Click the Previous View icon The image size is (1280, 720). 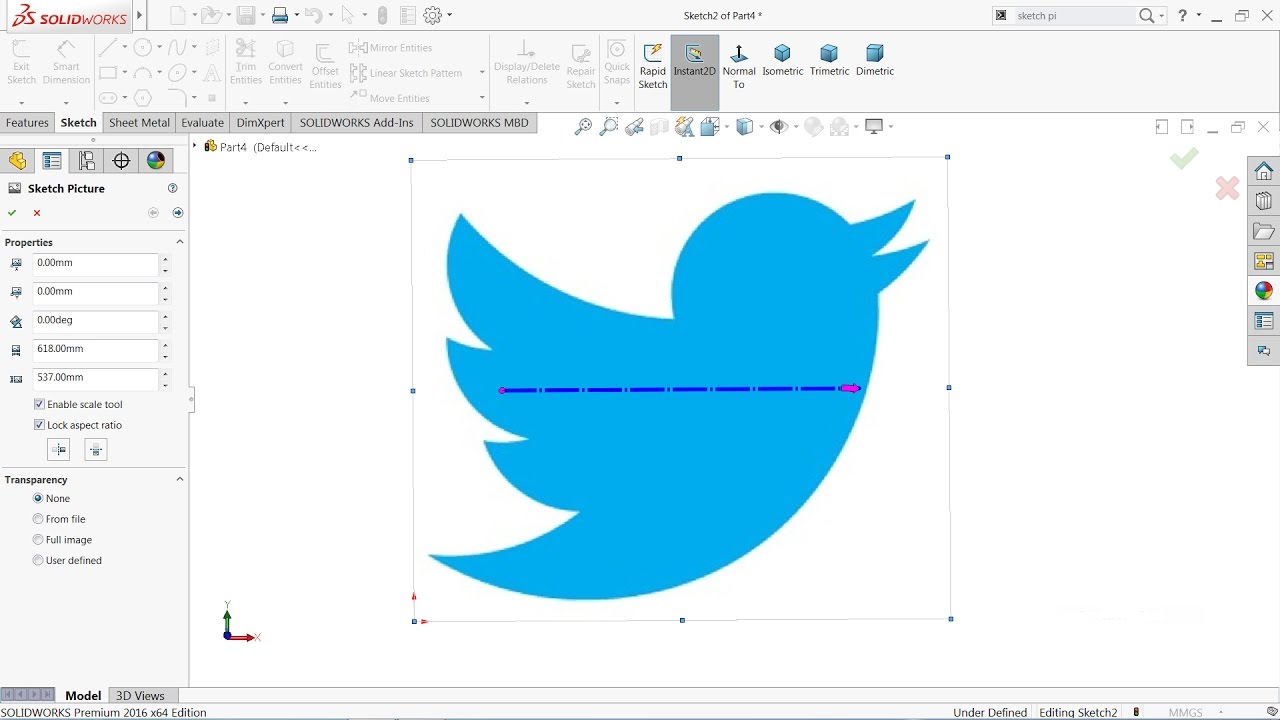coord(634,127)
